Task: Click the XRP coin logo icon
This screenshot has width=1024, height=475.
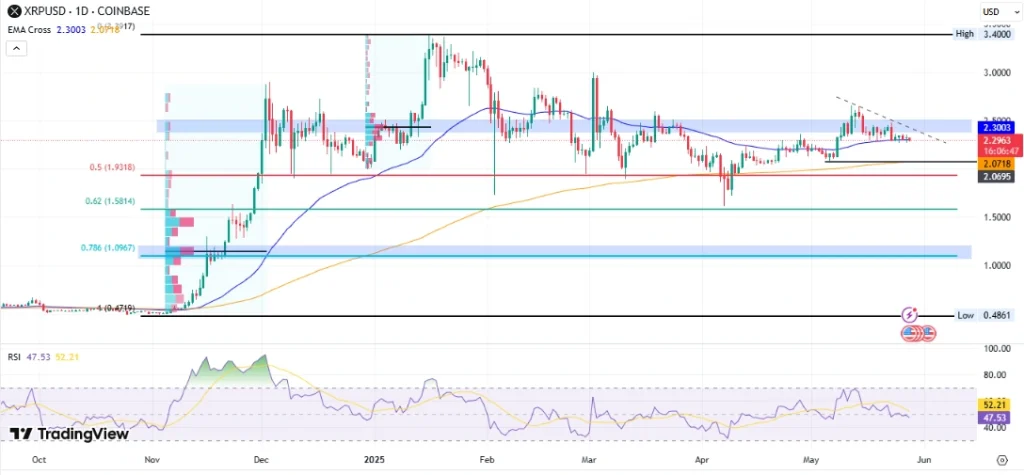Action: click(14, 10)
